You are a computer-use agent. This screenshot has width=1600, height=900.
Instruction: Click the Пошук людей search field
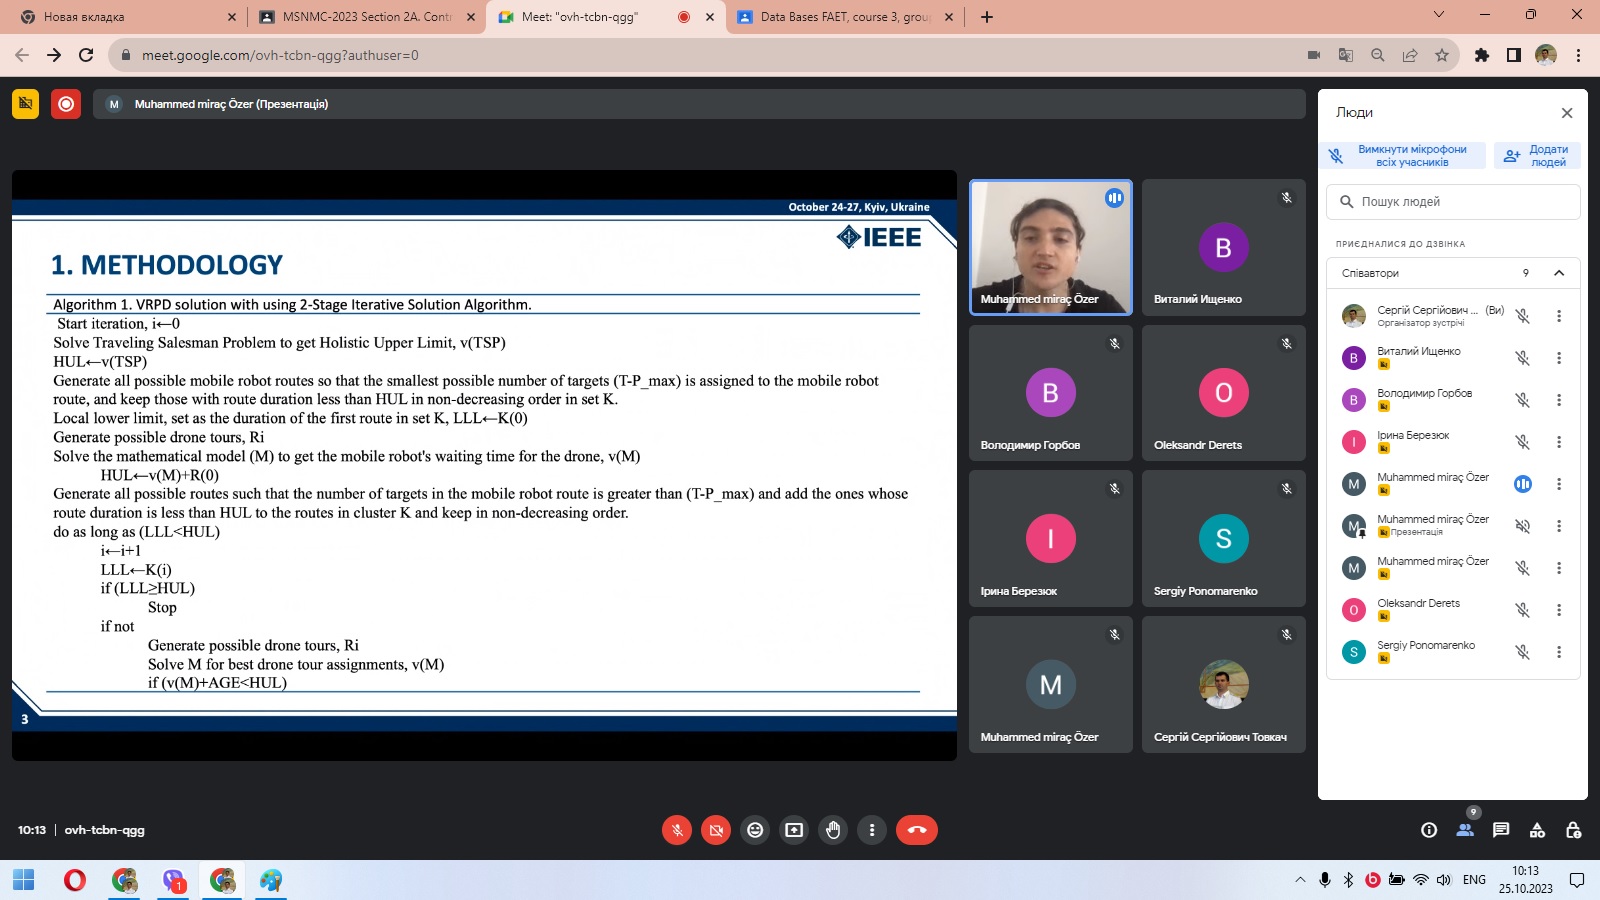point(1453,202)
